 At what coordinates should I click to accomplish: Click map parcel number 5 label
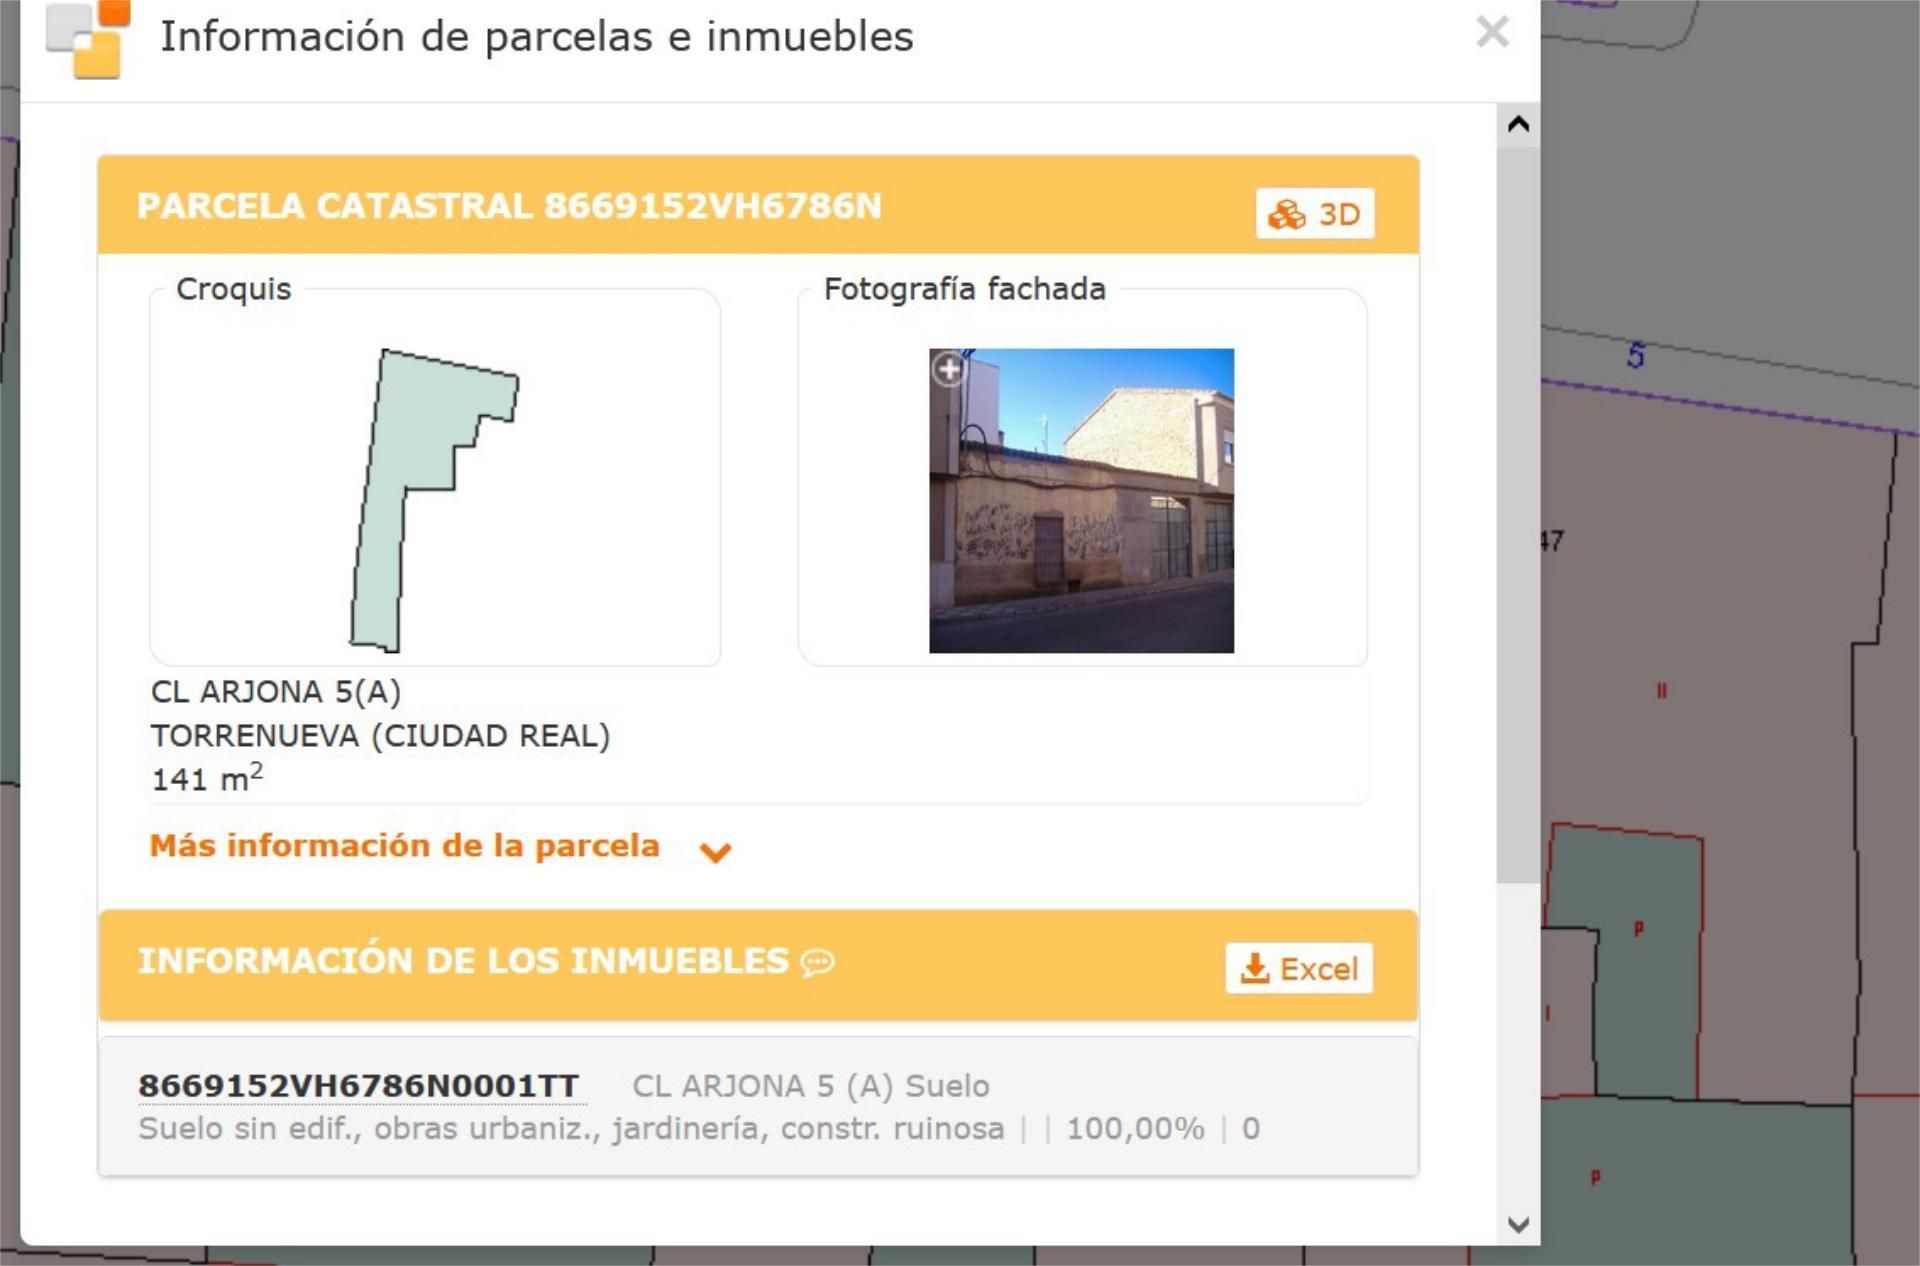pyautogui.click(x=1635, y=355)
